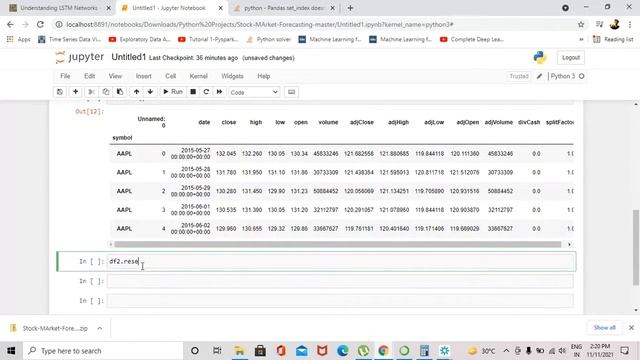Run the current cell
The image size is (640, 360).
coord(173,92)
